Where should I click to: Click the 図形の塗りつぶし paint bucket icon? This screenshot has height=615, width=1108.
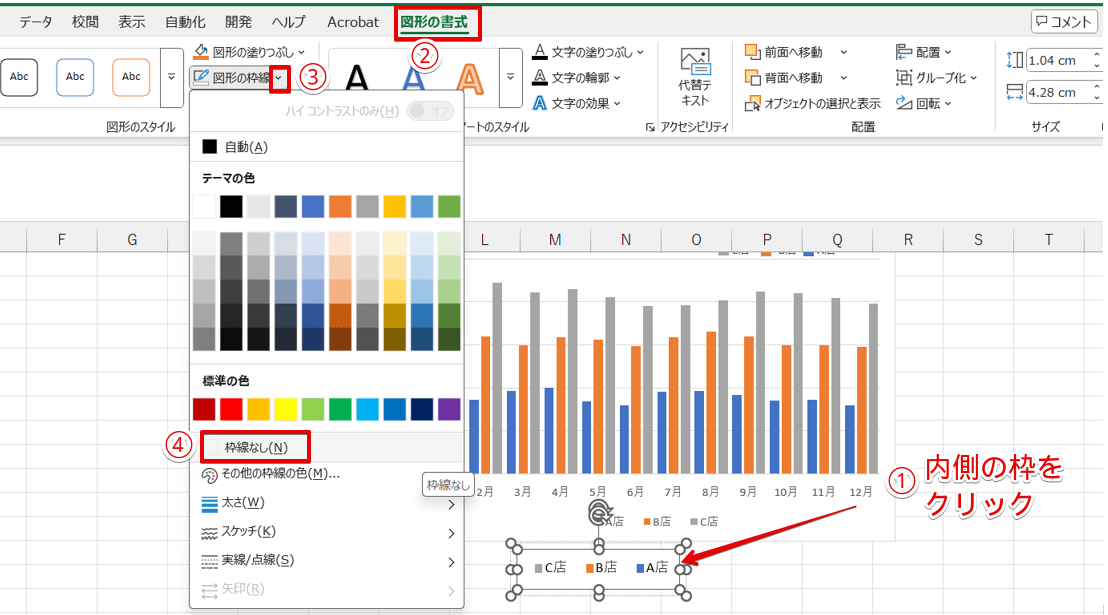(x=201, y=51)
